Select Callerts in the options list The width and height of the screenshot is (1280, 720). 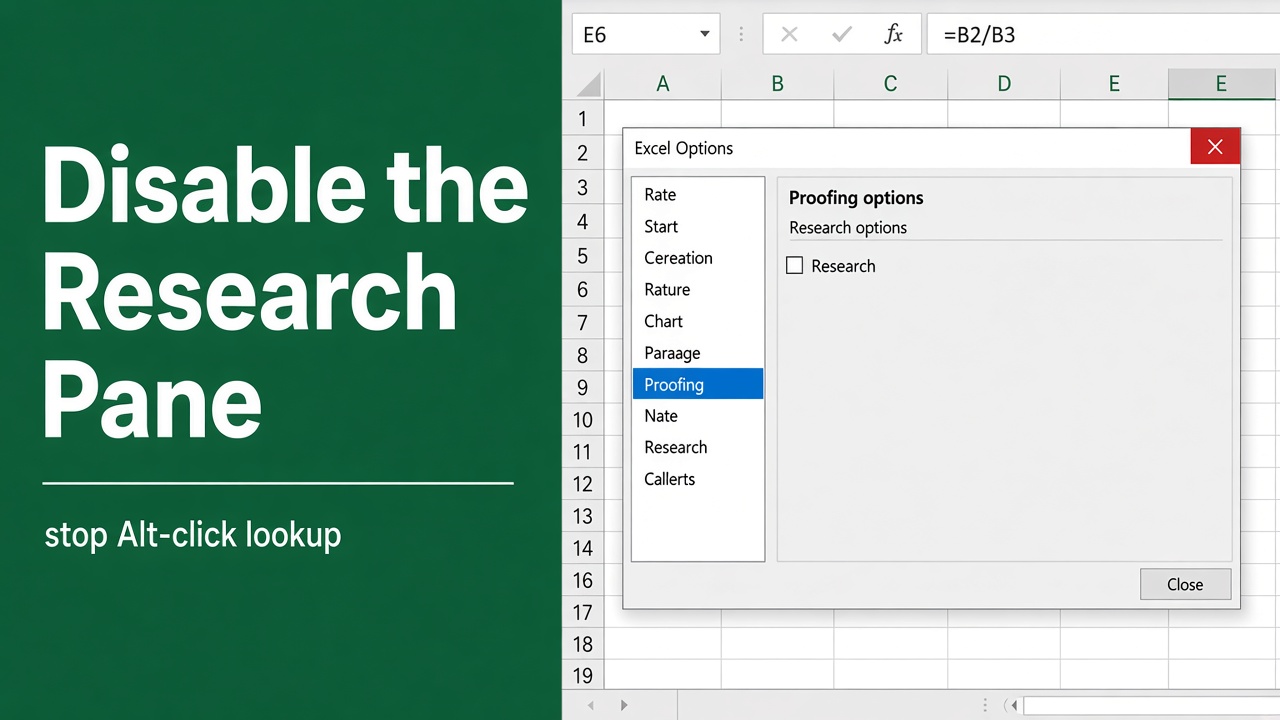[697, 479]
